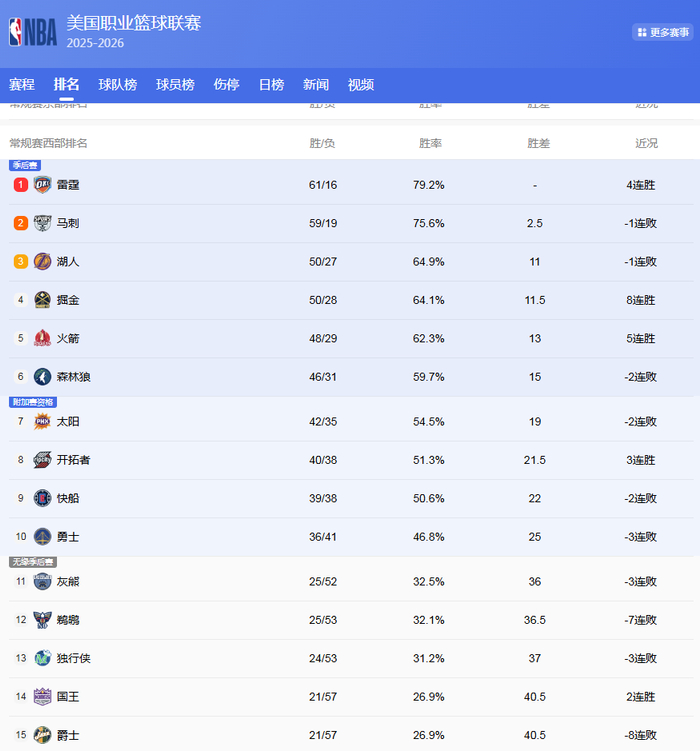Click the -8连败 streak for 爵士

point(641,735)
